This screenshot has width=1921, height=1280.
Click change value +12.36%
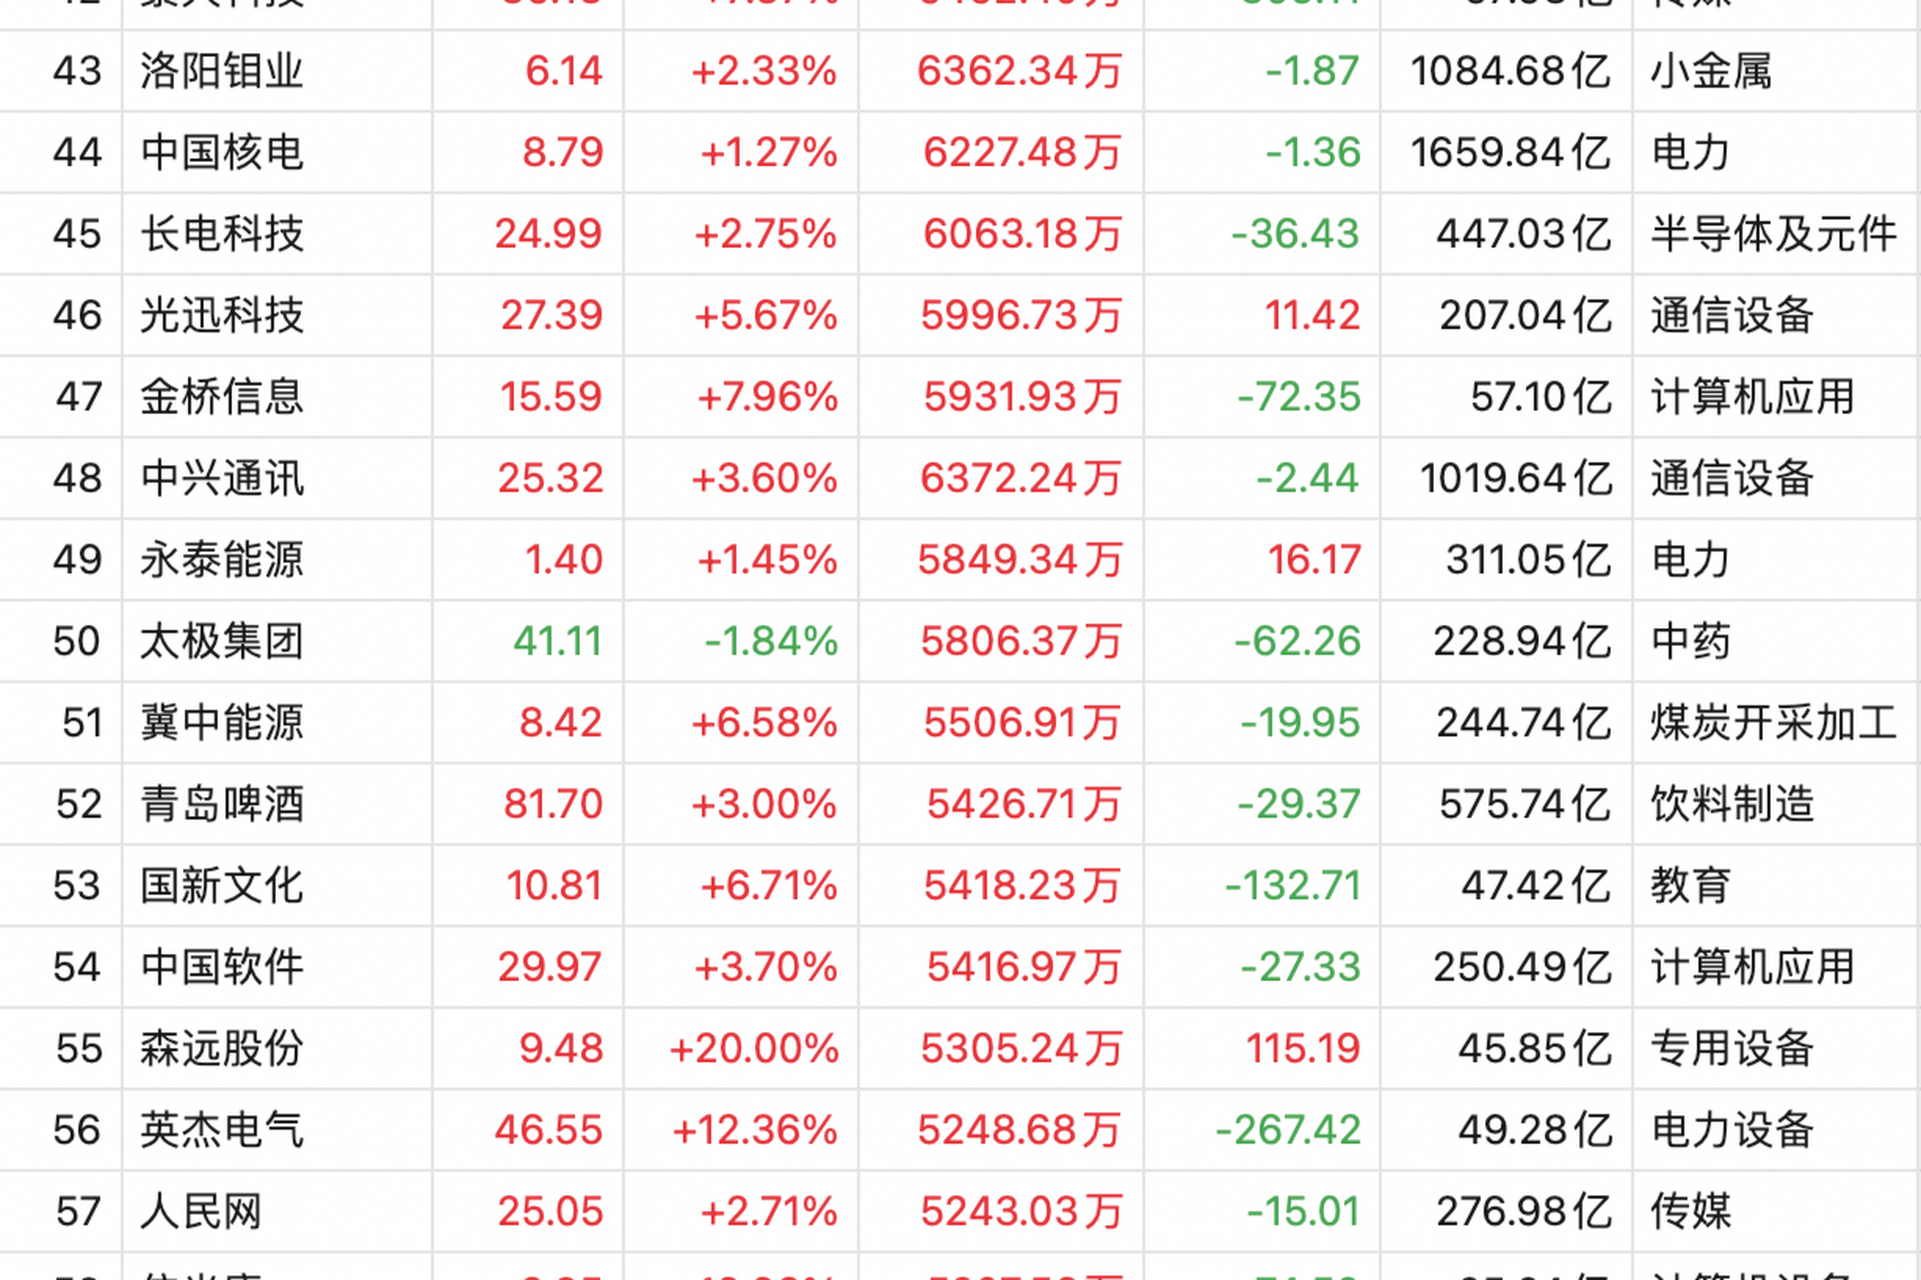(x=755, y=1130)
